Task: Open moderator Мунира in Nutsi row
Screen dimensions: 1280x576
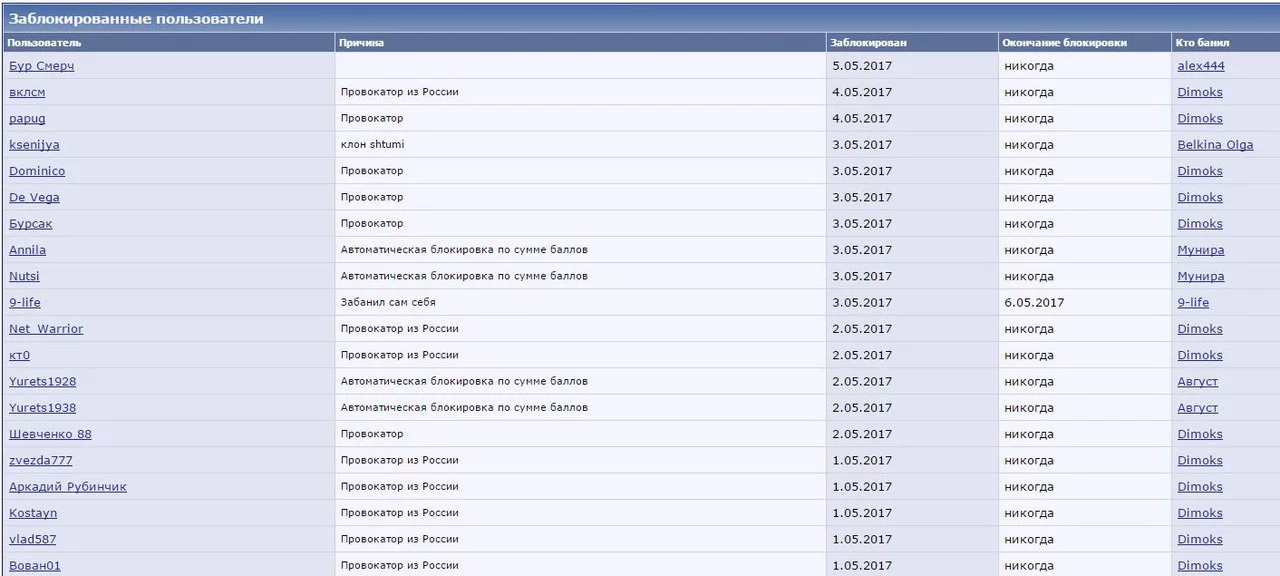Action: (1201, 276)
